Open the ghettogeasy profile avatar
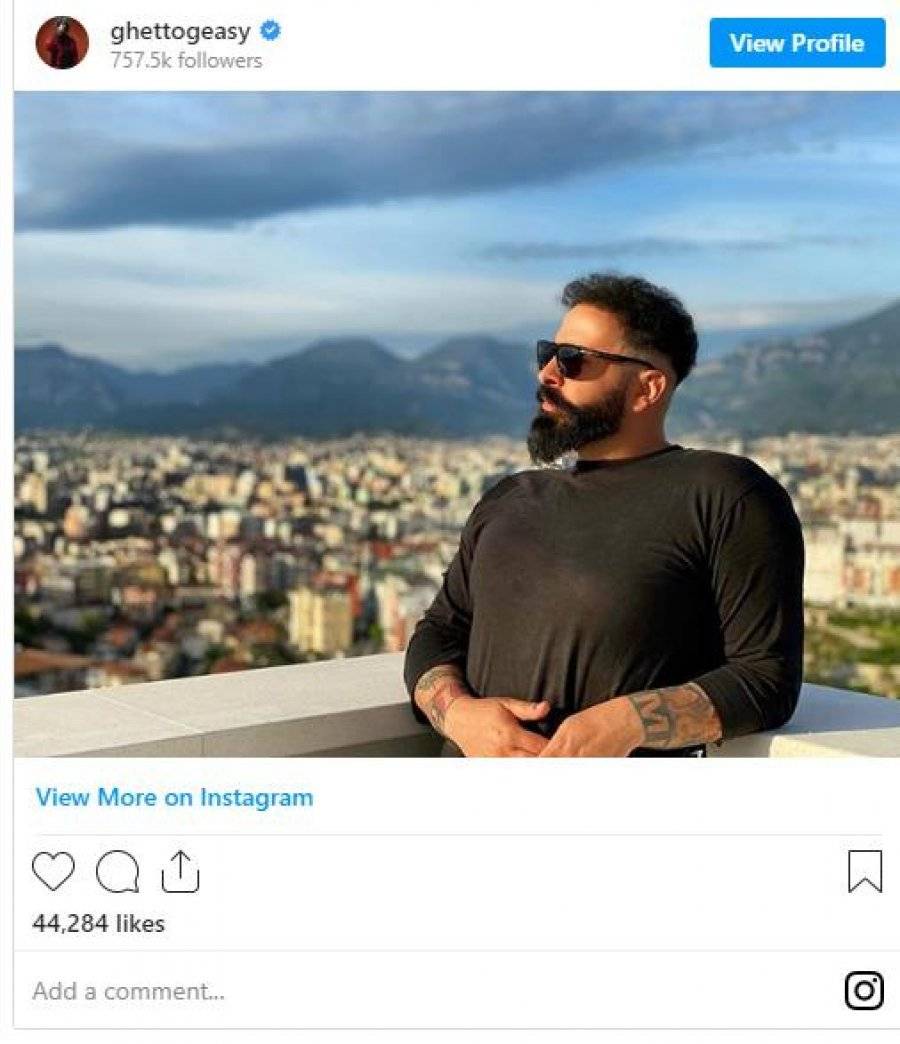Viewport: 900px width, 1044px height. point(62,43)
